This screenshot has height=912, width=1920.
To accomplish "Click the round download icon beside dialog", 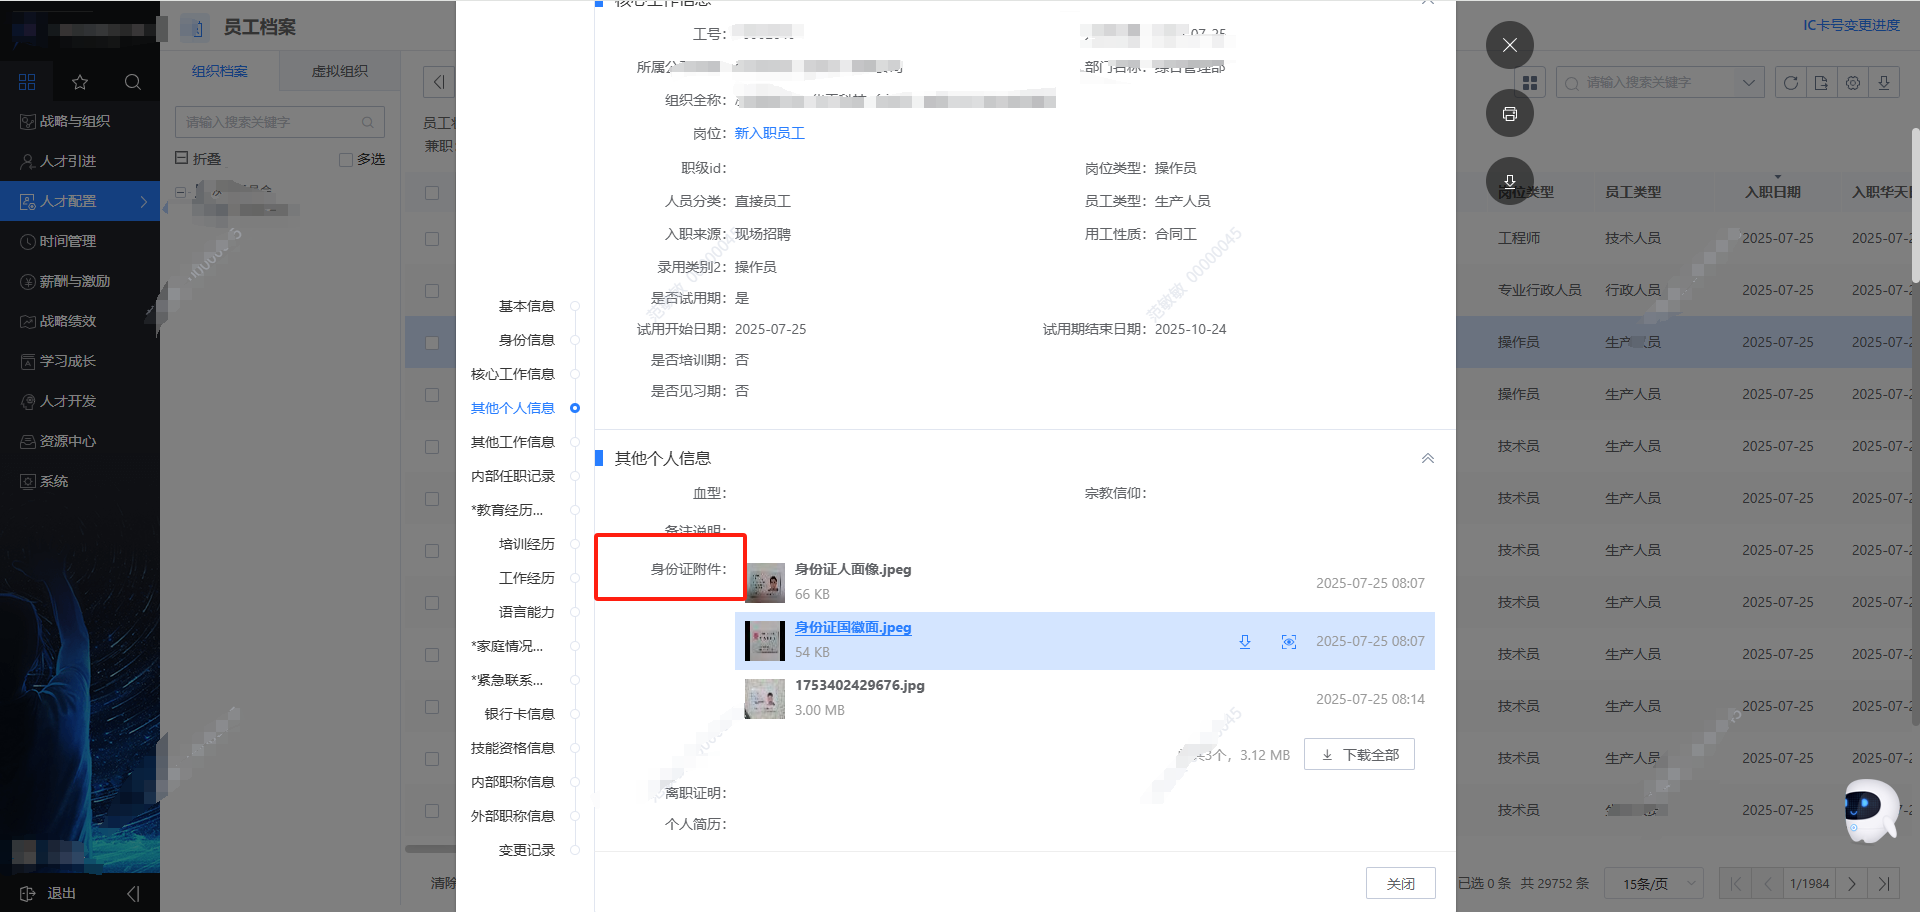I will click(x=1509, y=181).
